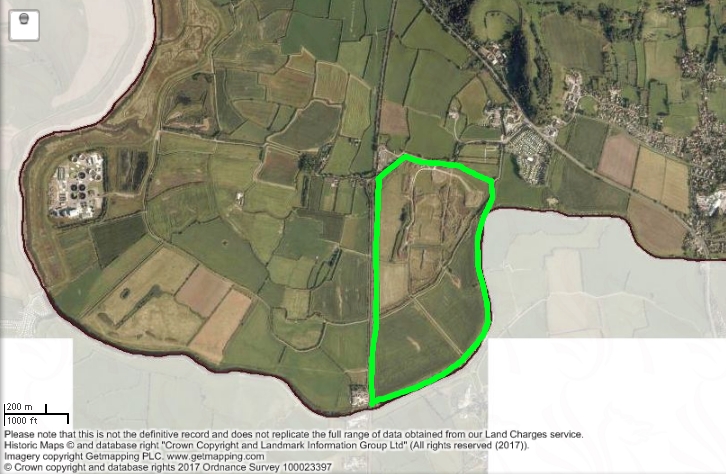Image resolution: width=726 pixels, height=474 pixels.
Task: Click the caravan park area near the main road
Action: click(x=532, y=153)
